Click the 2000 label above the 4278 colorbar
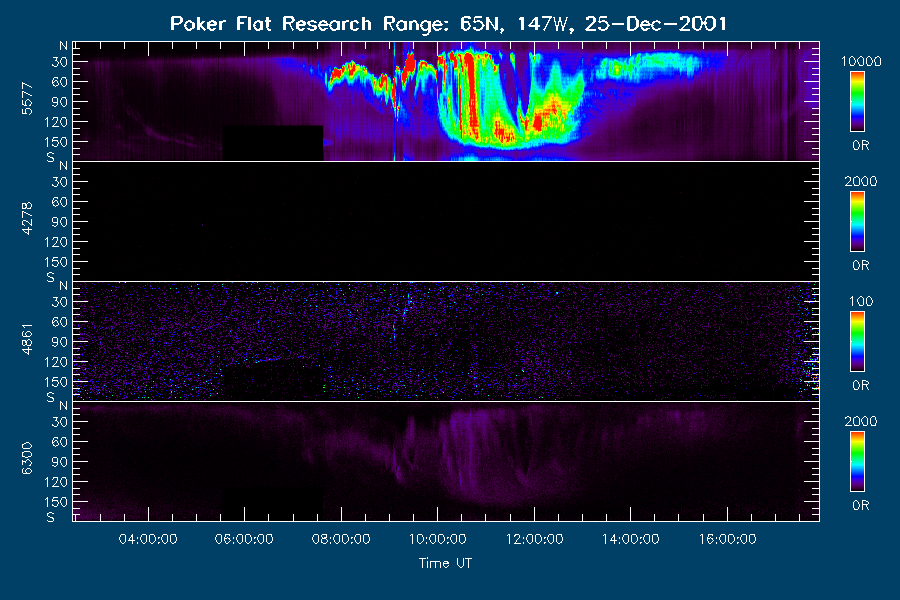This screenshot has height=600, width=900. 860,181
